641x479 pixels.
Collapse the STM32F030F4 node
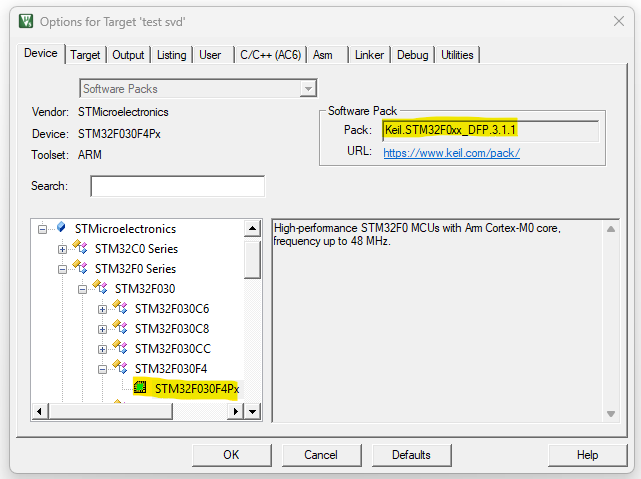102,369
